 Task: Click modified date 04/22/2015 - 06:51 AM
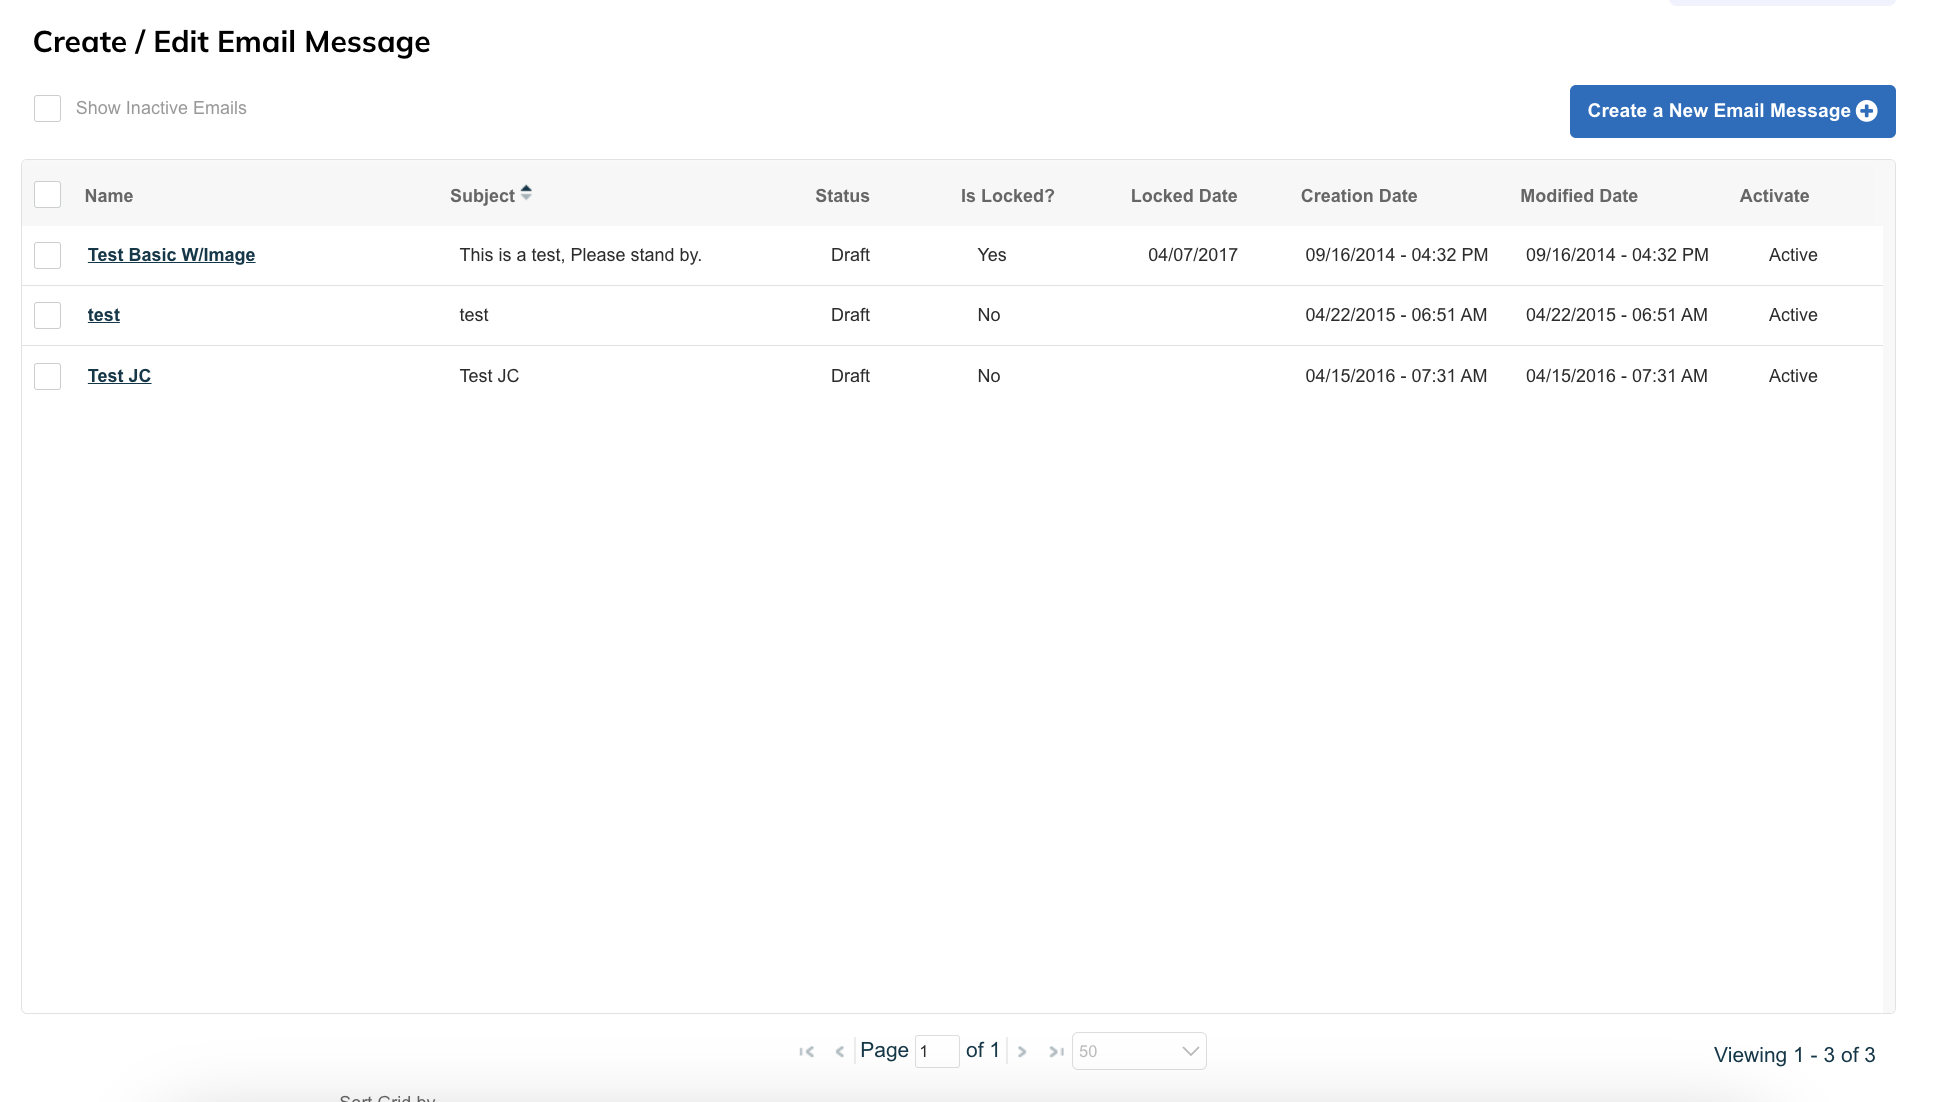tap(1616, 315)
